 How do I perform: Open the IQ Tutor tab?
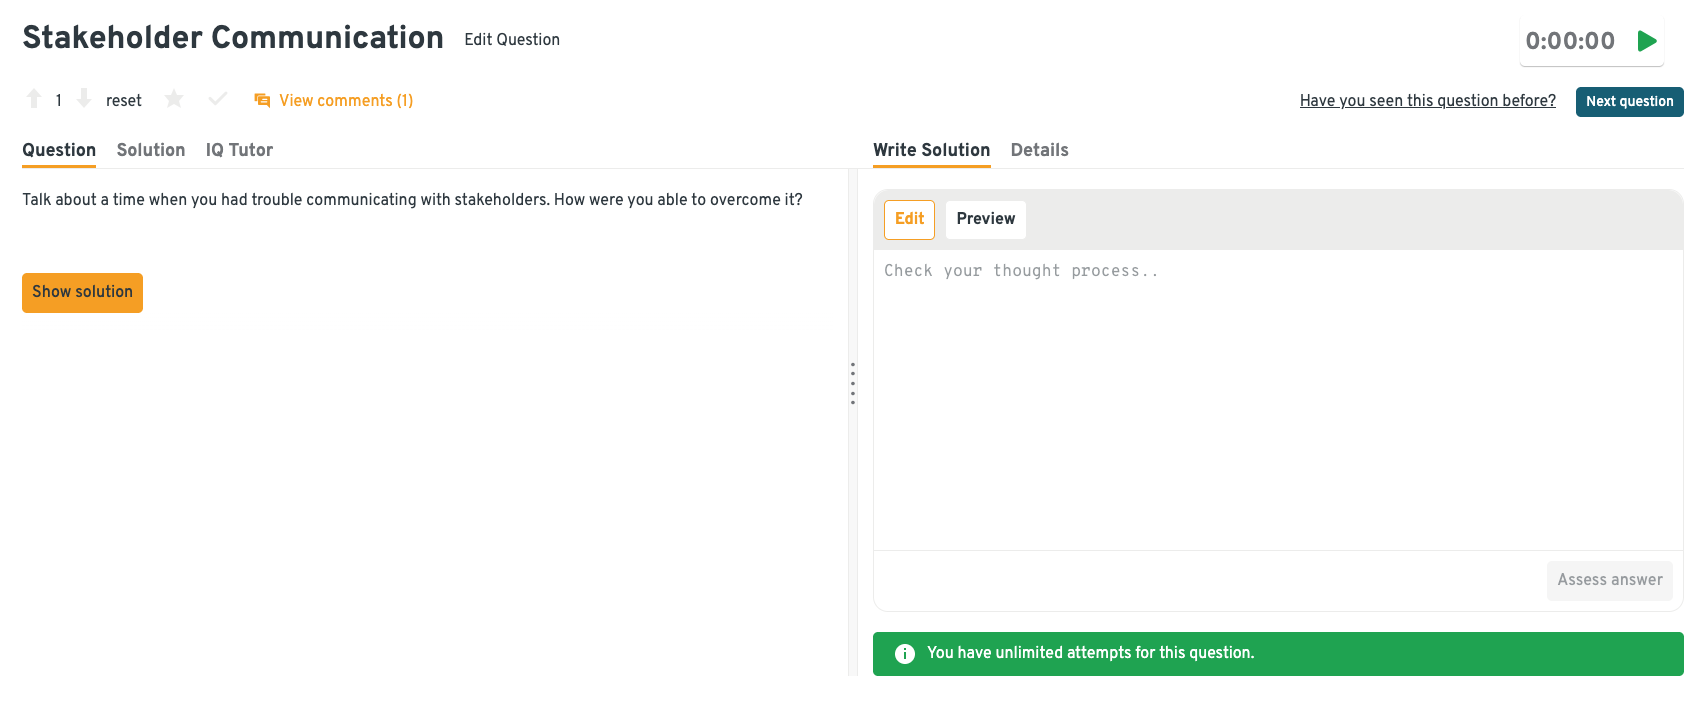tap(239, 150)
